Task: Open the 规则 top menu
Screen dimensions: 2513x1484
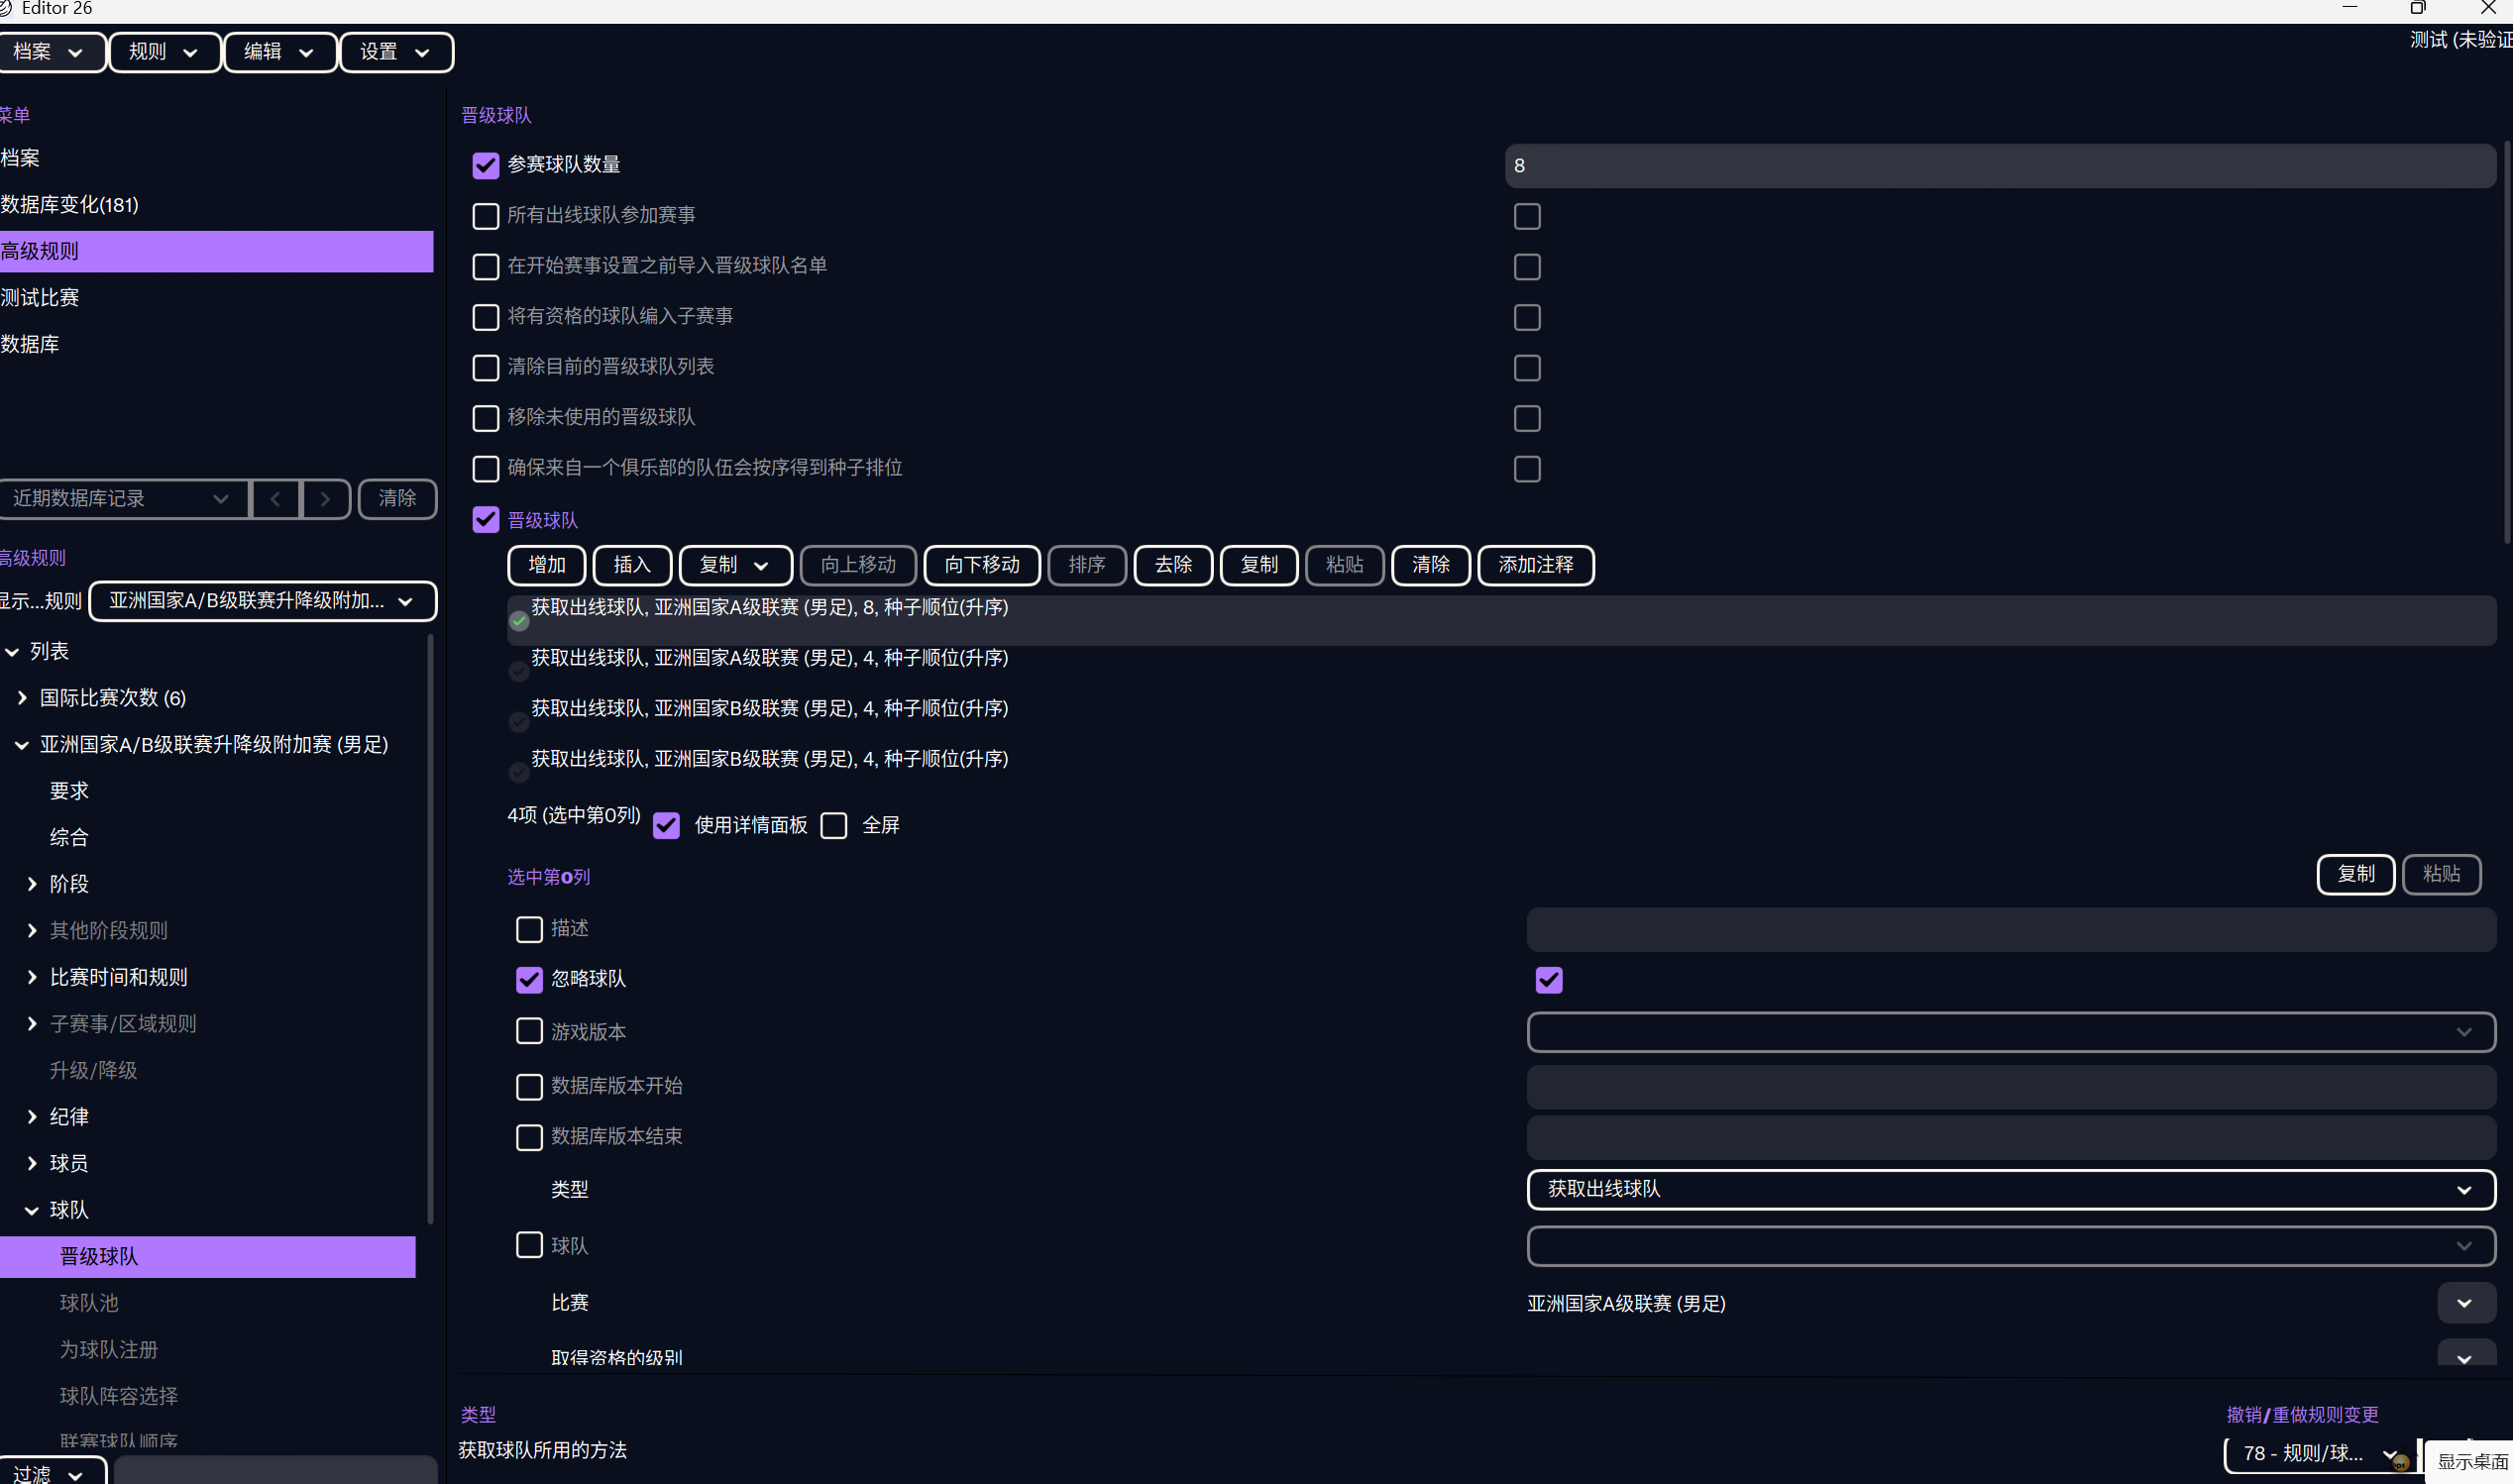Action: [x=164, y=52]
